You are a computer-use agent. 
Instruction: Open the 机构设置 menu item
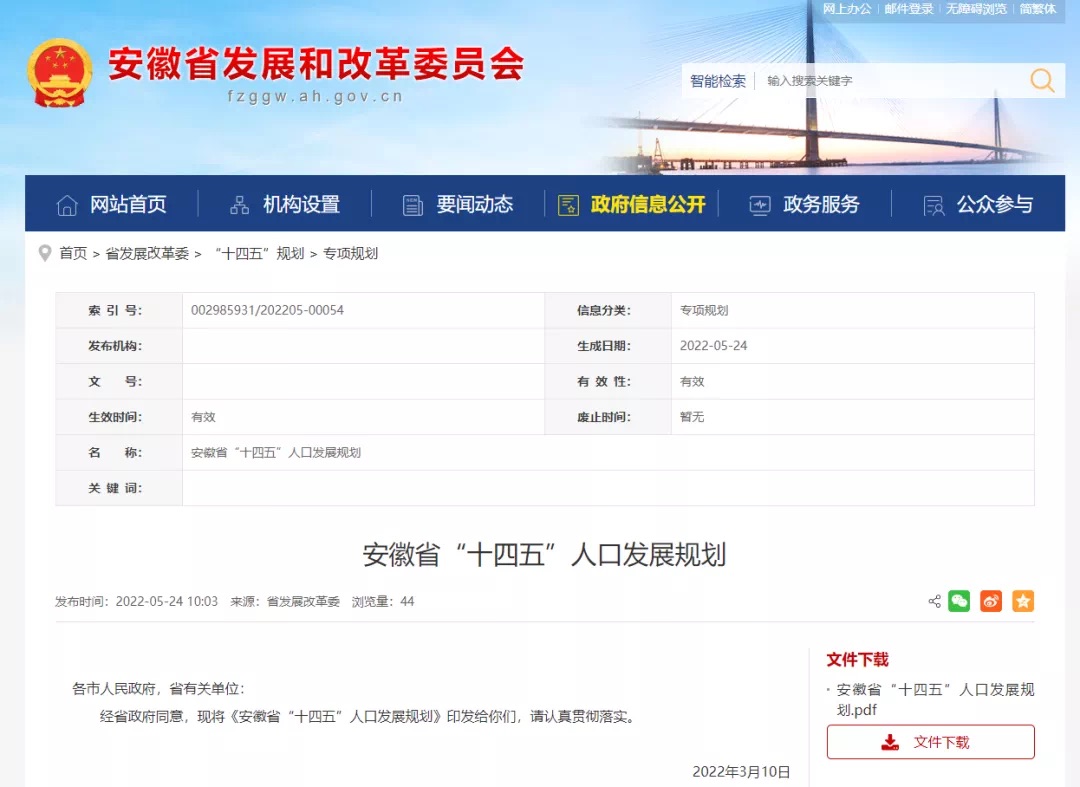click(302, 204)
